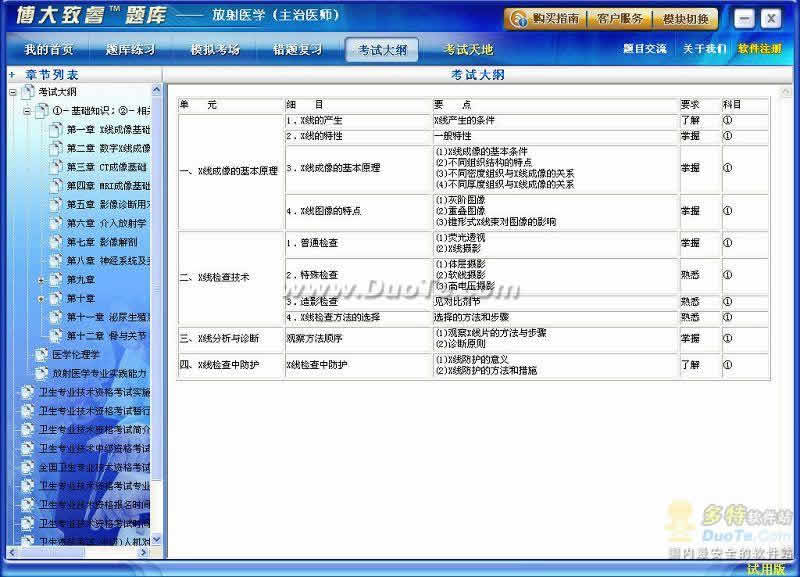The width and height of the screenshot is (800, 577).
Task: Click the document icon beside 第六章 介入放射学
Action: pyautogui.click(x=56, y=223)
